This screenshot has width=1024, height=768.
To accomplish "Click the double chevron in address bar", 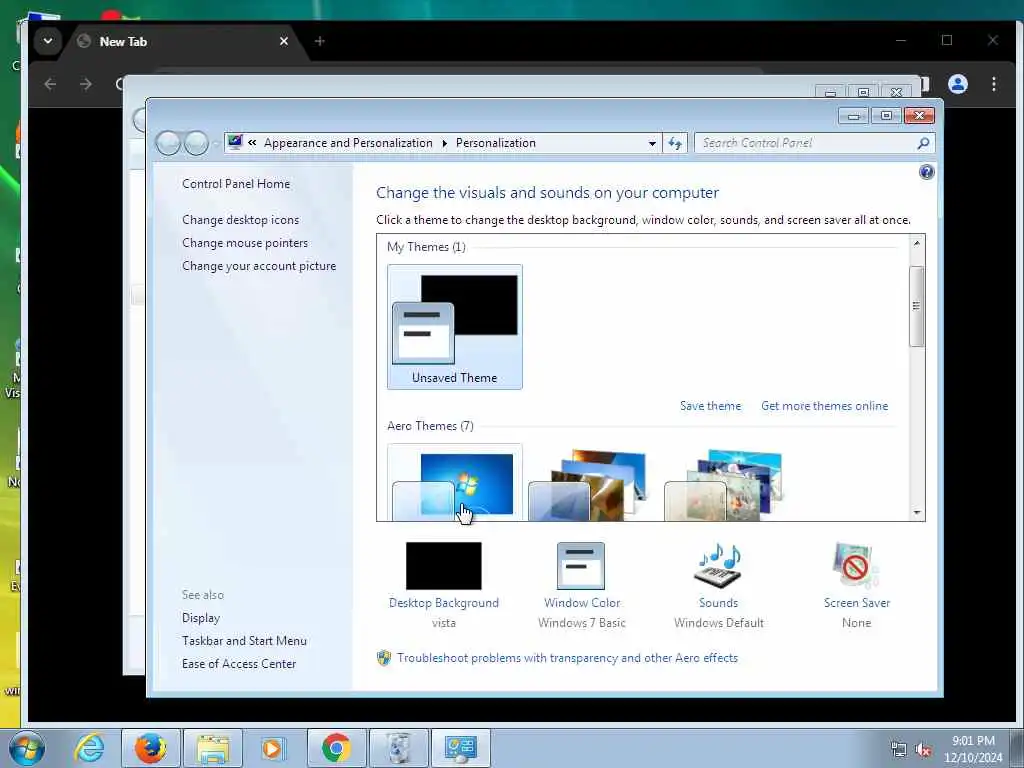I will (x=252, y=143).
